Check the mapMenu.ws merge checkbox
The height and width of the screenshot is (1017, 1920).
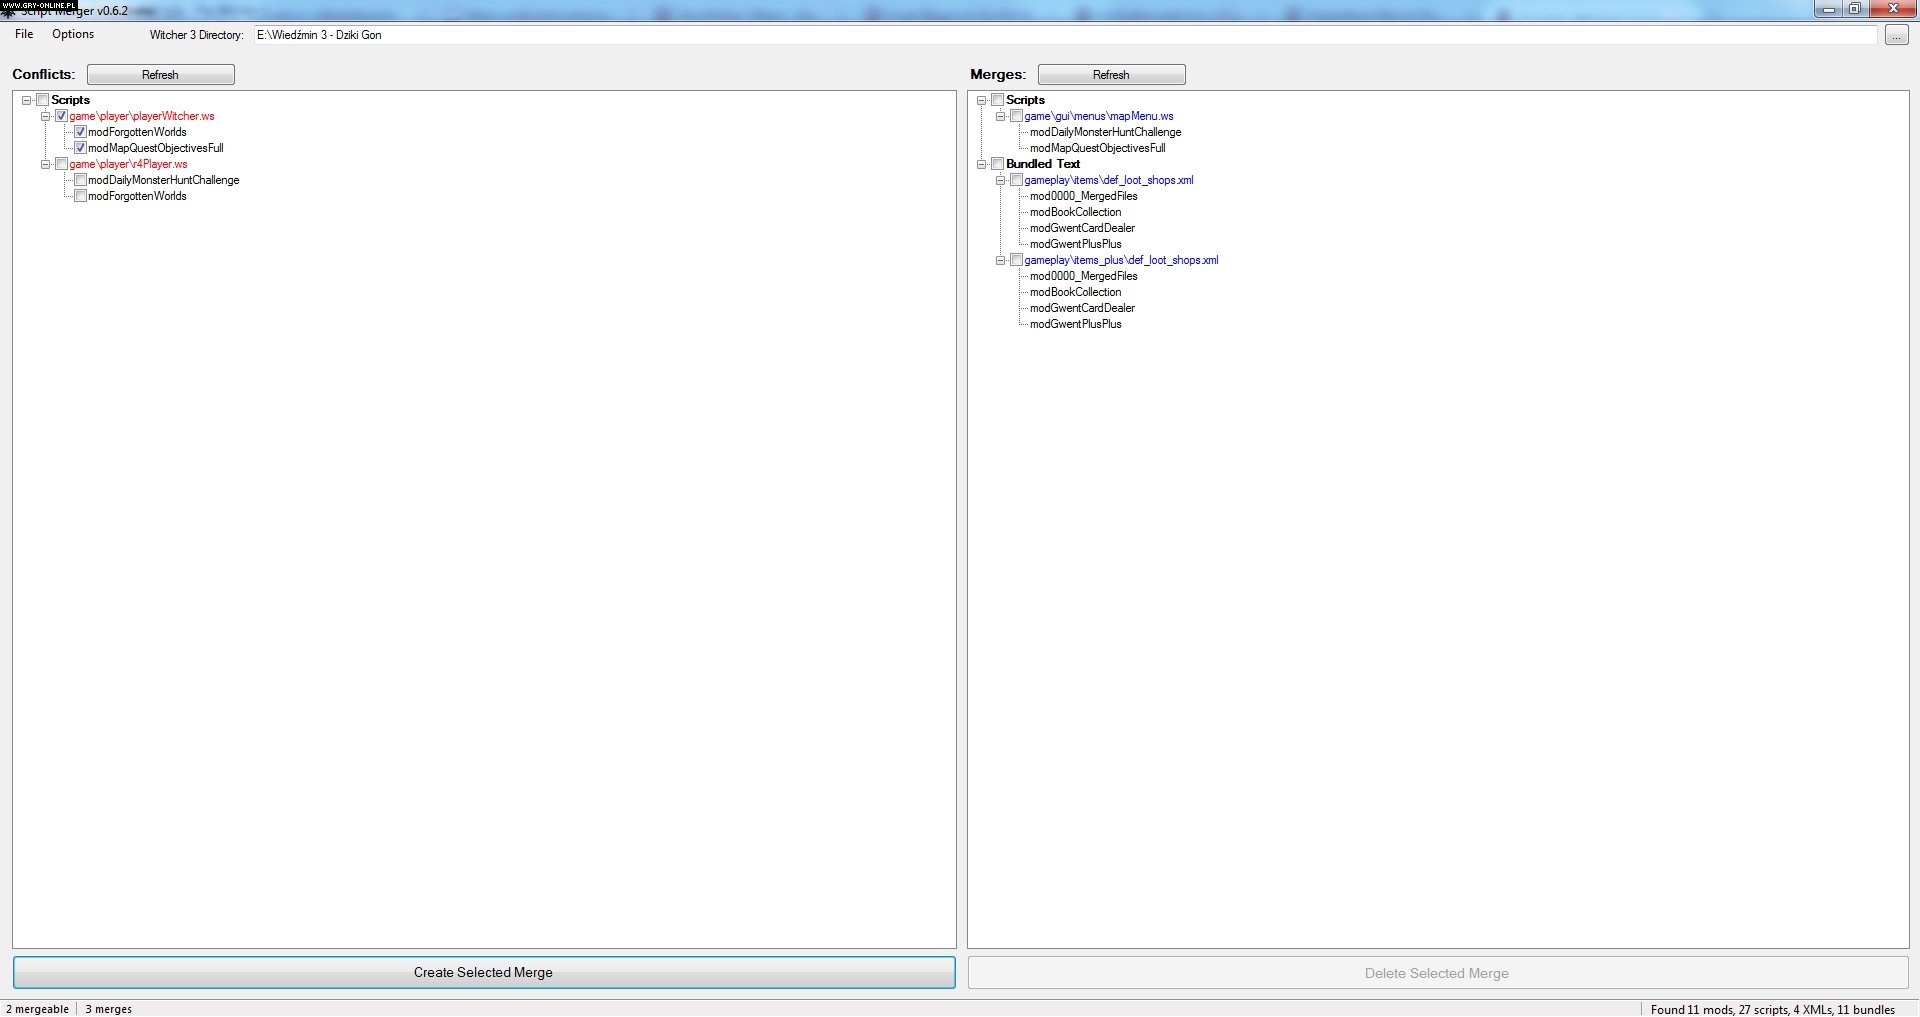point(1016,116)
